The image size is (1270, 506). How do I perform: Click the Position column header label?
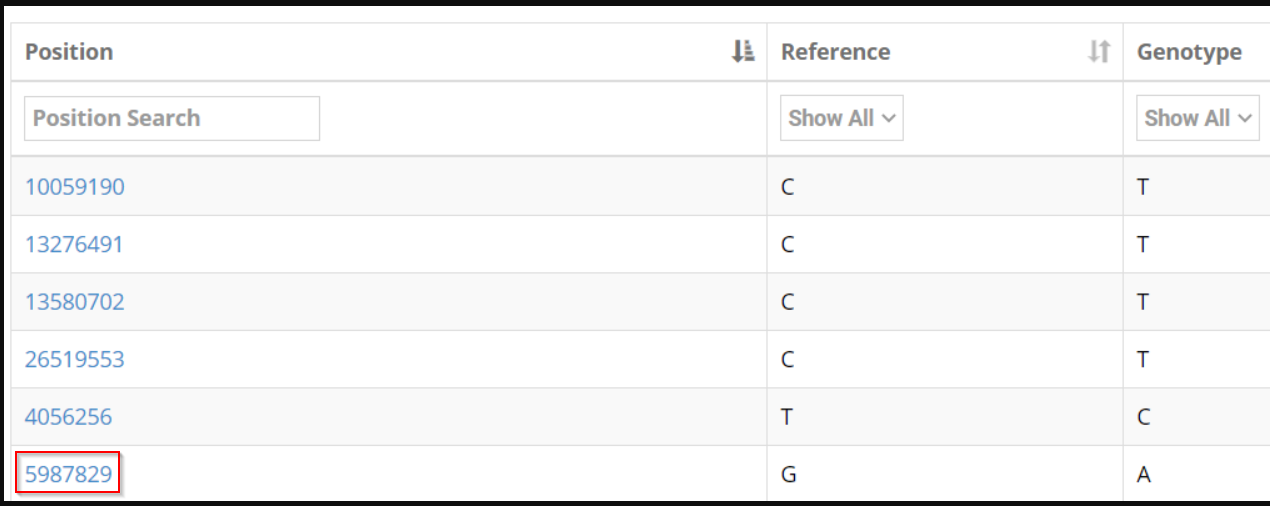pyautogui.click(x=69, y=52)
